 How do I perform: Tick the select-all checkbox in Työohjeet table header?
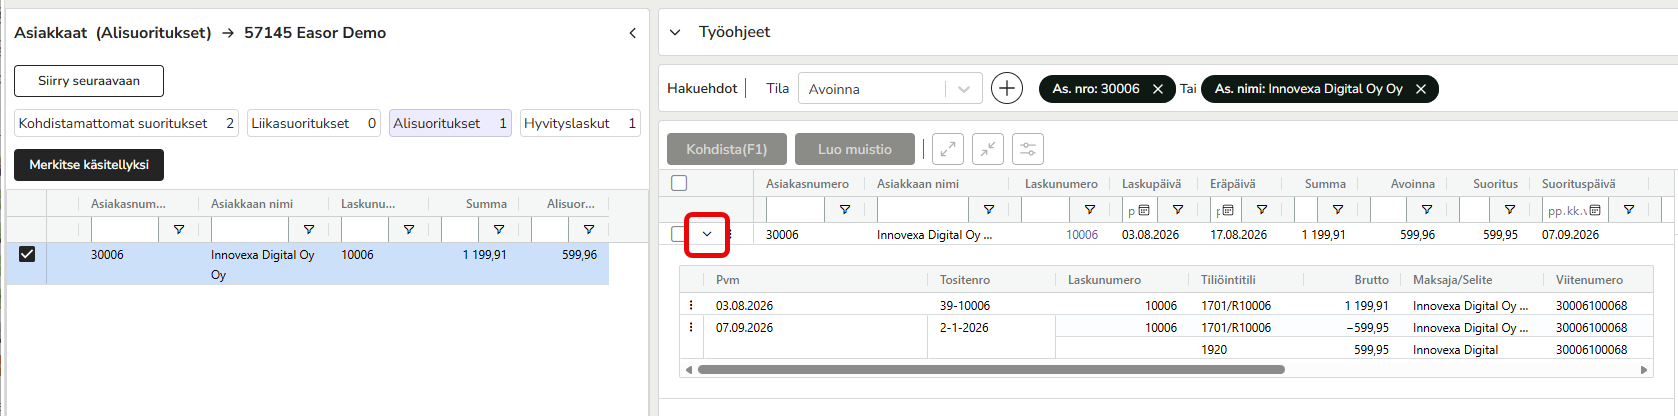679,183
